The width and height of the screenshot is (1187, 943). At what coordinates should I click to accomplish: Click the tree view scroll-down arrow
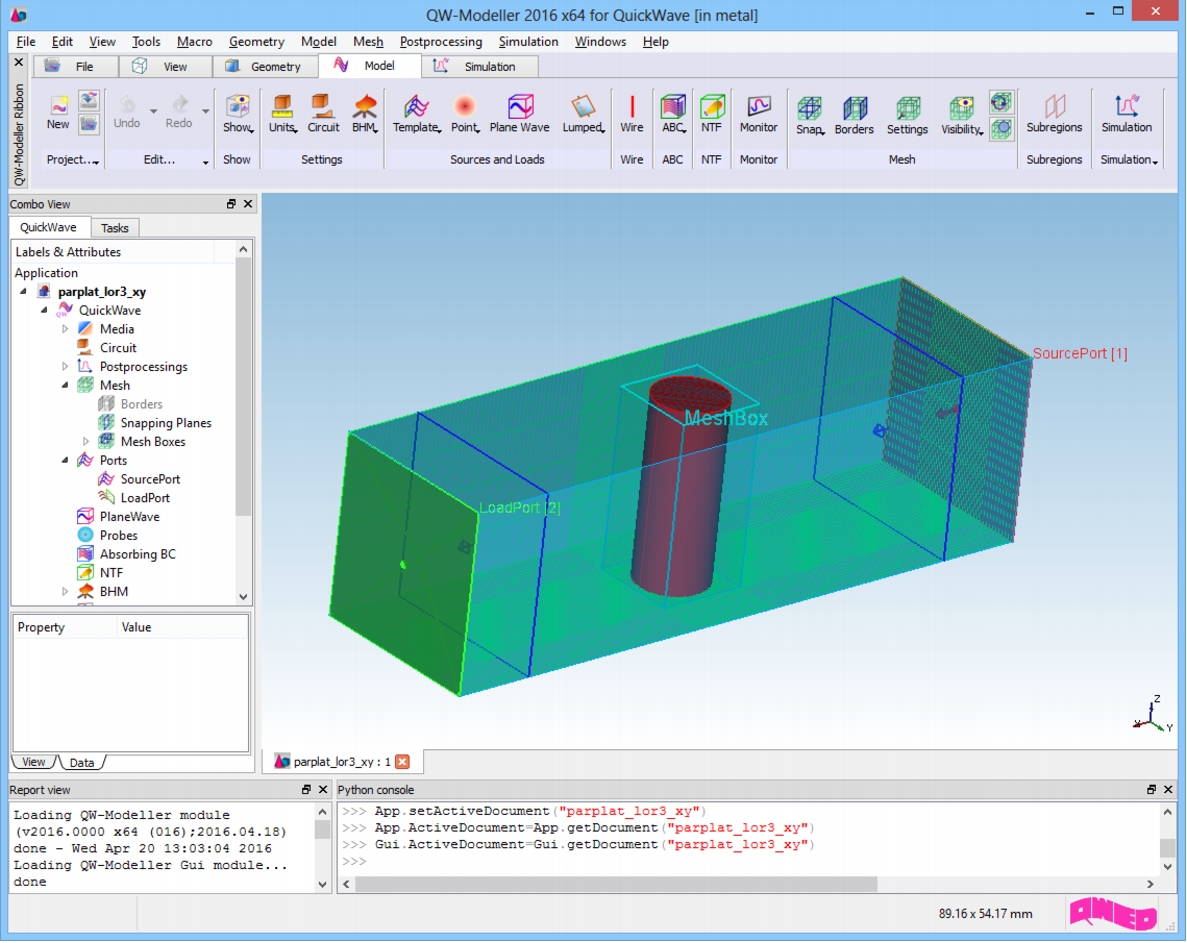coord(243,596)
